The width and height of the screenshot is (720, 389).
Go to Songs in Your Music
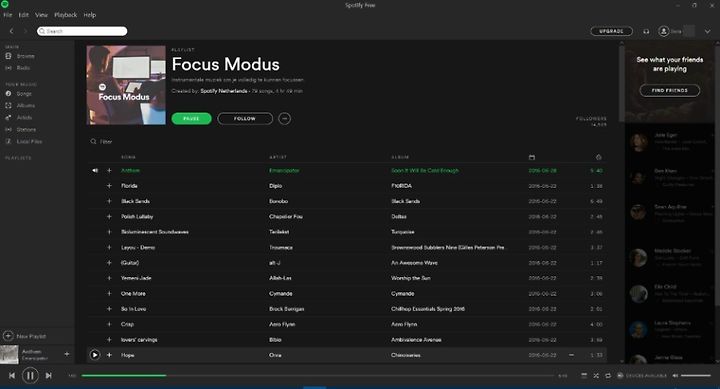coord(24,94)
